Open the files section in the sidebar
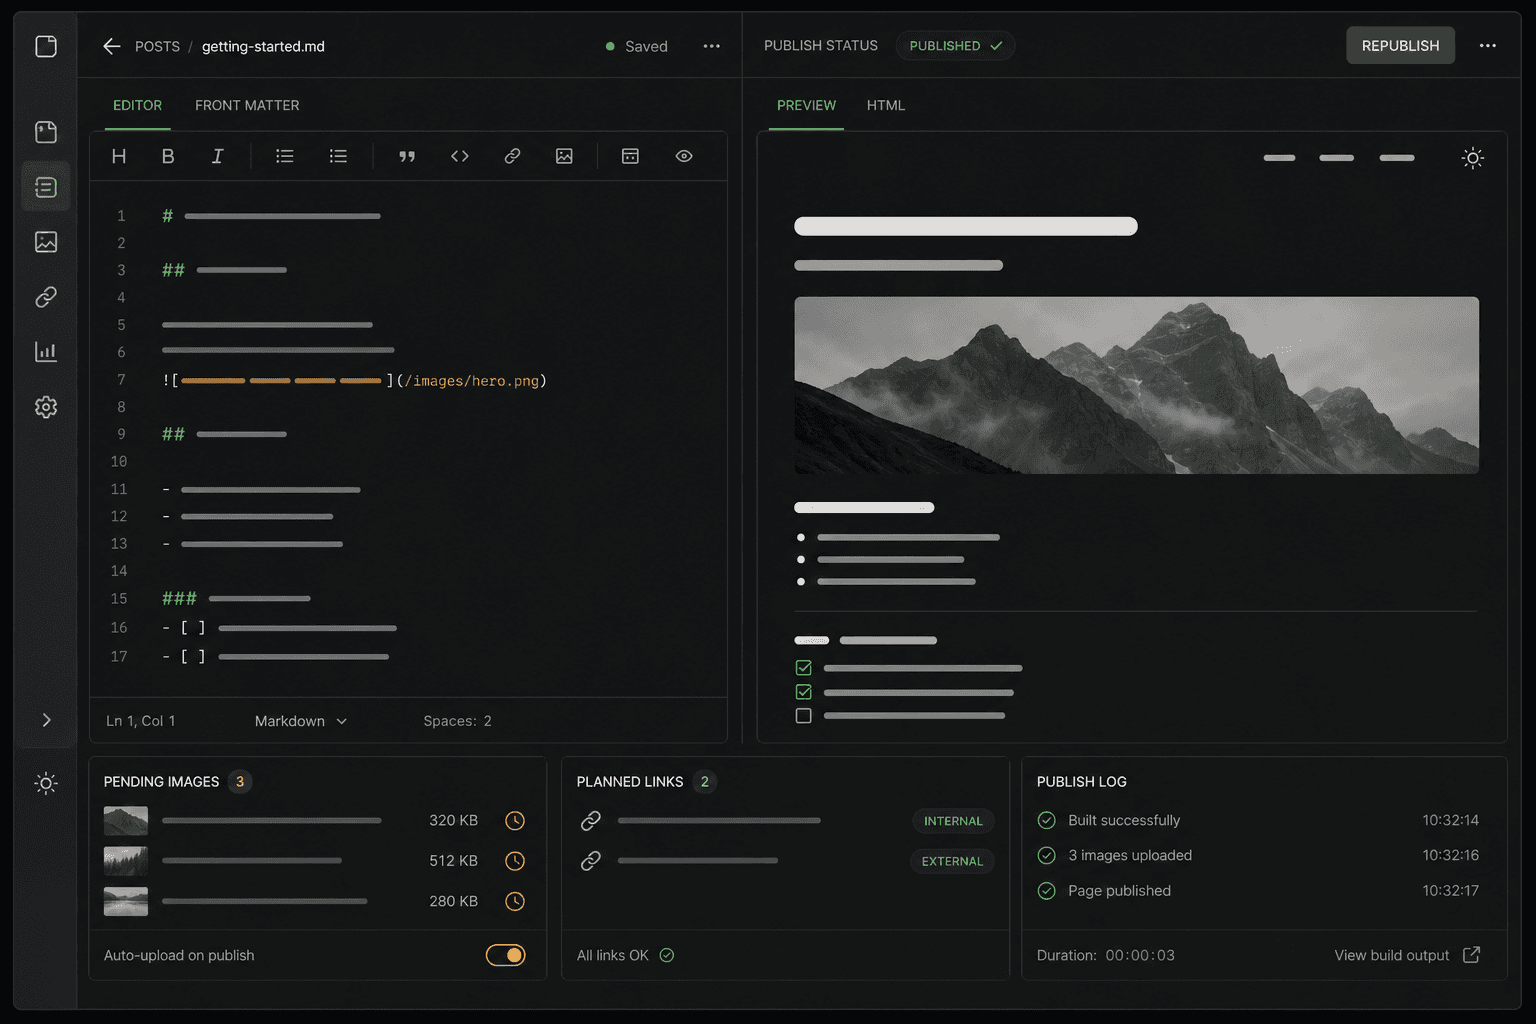The height and width of the screenshot is (1024, 1536). click(46, 132)
